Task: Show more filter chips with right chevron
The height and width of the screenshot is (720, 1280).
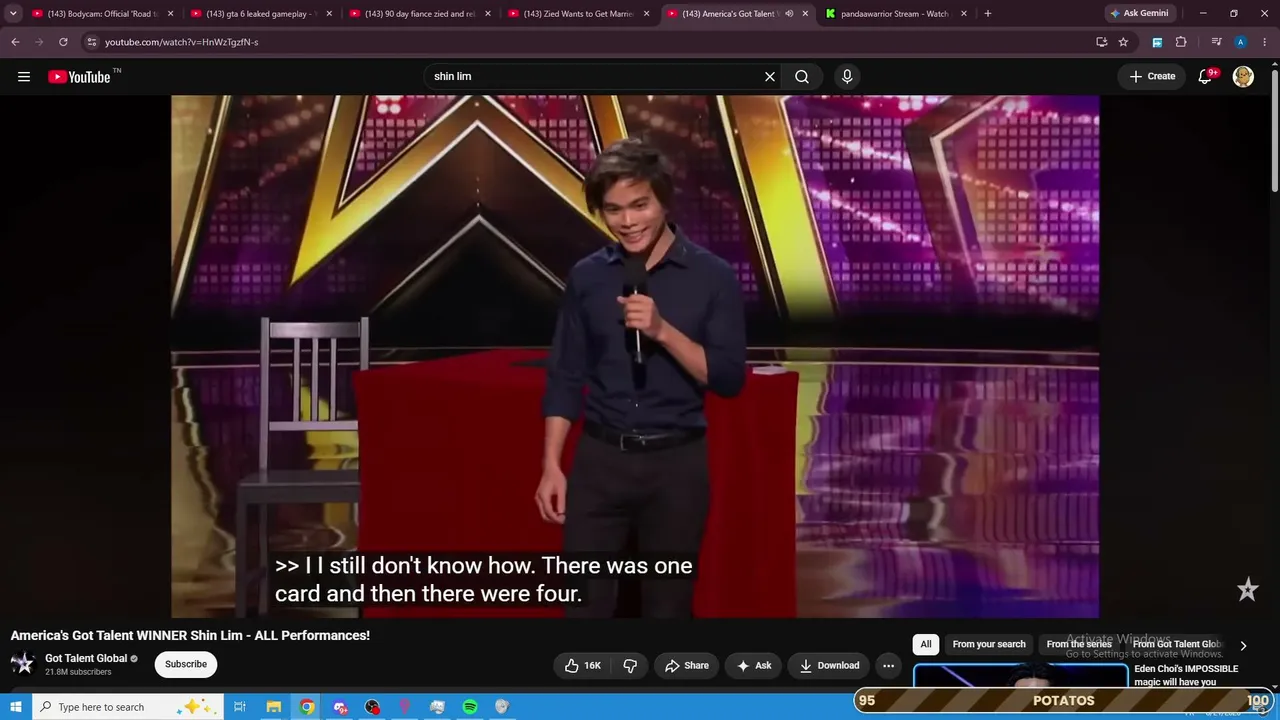Action: click(1243, 645)
